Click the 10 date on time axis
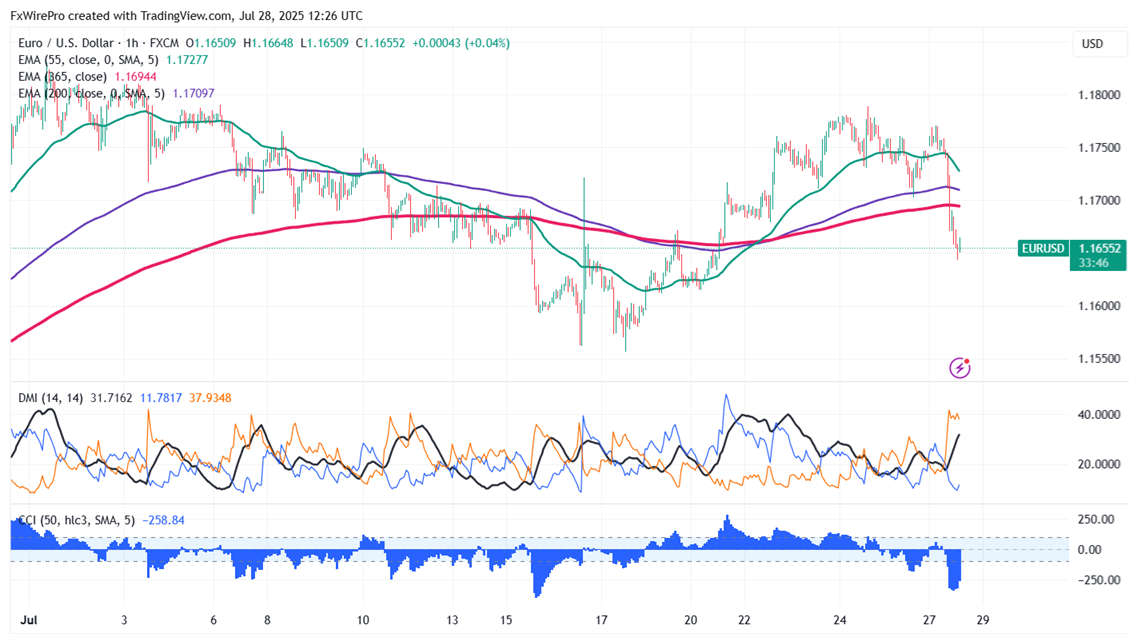Screen dimensions: 1129x634 [363, 620]
